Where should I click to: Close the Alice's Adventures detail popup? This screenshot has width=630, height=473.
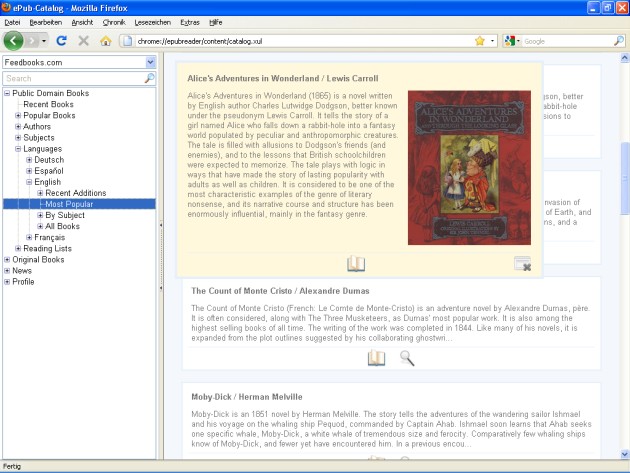tap(523, 264)
